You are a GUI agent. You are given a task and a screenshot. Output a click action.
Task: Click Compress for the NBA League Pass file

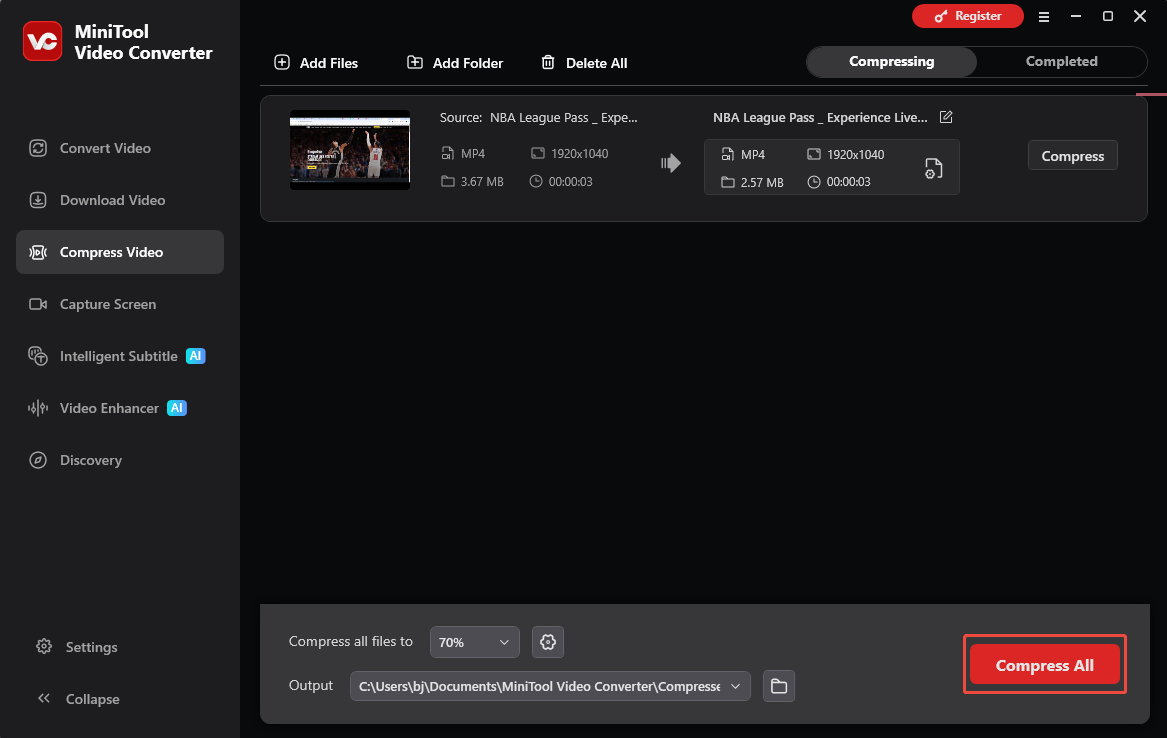point(1072,155)
